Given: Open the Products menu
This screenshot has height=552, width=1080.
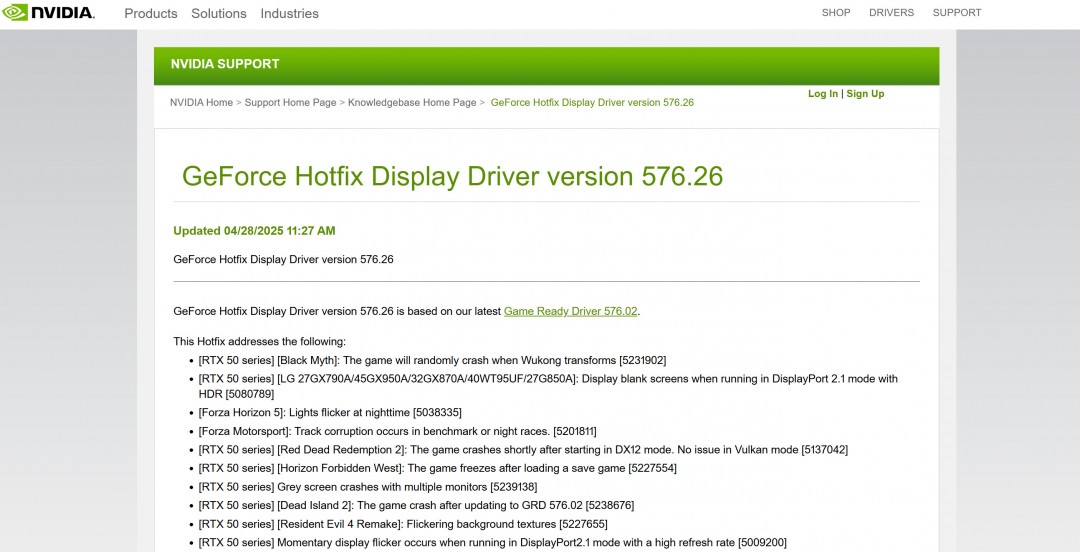Looking at the screenshot, I should click(150, 14).
